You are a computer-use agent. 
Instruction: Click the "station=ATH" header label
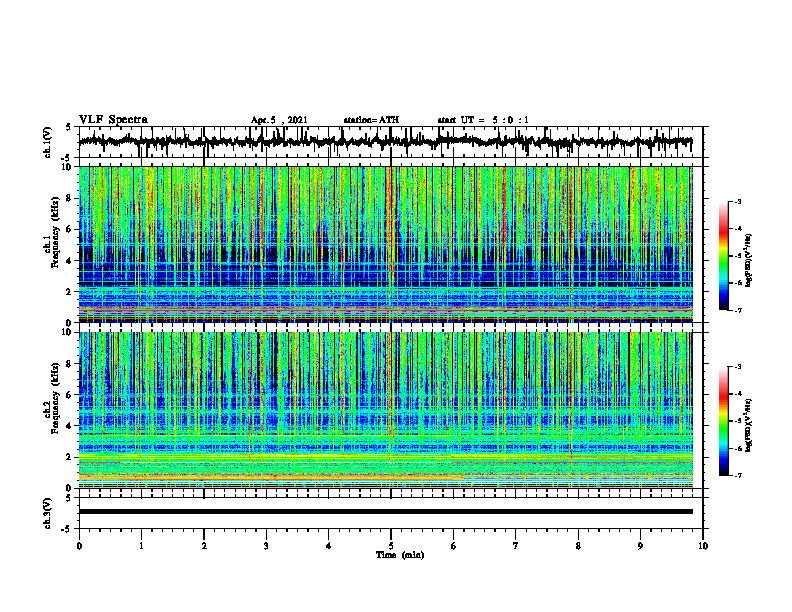(x=371, y=120)
